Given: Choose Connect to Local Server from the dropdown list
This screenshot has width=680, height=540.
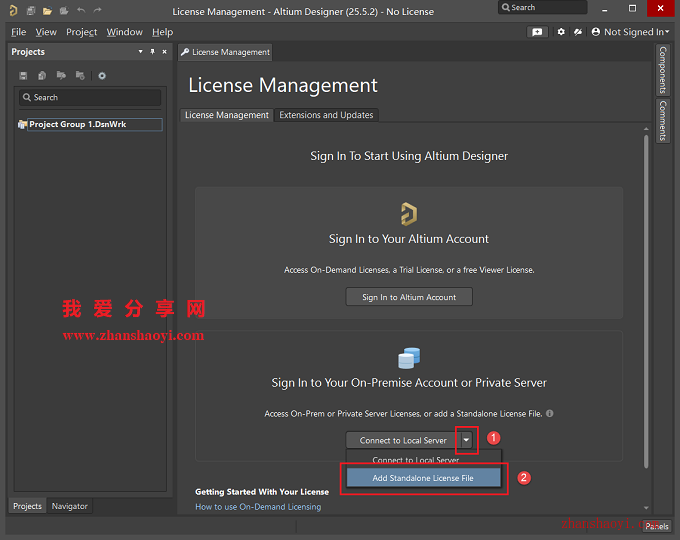Looking at the screenshot, I should pyautogui.click(x=424, y=460).
